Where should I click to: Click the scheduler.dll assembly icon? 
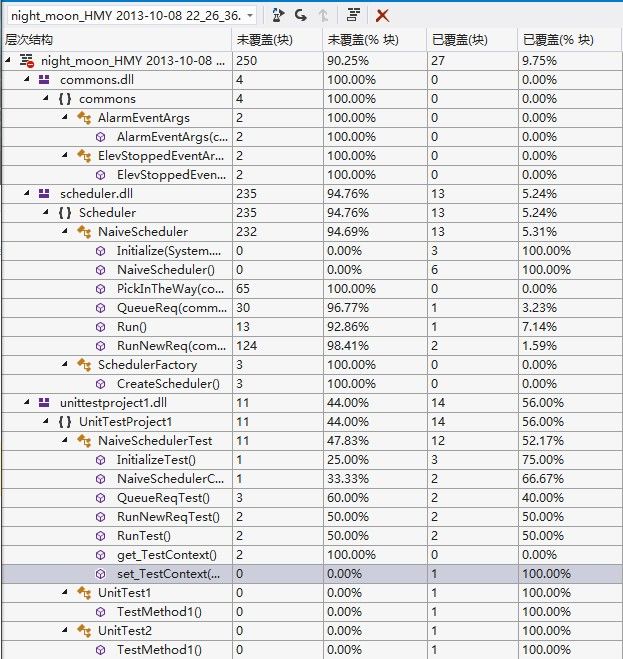tap(44, 193)
